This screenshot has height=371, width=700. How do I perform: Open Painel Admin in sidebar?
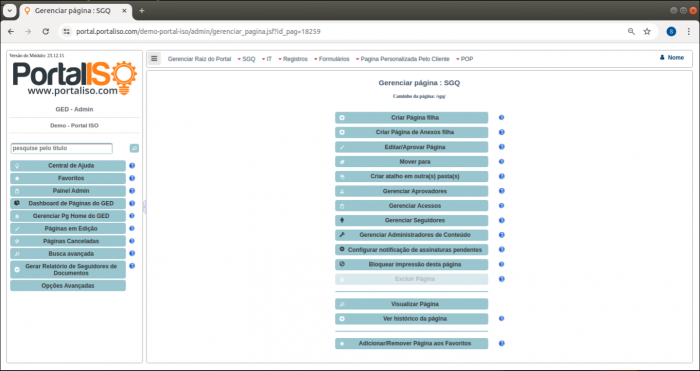click(68, 191)
